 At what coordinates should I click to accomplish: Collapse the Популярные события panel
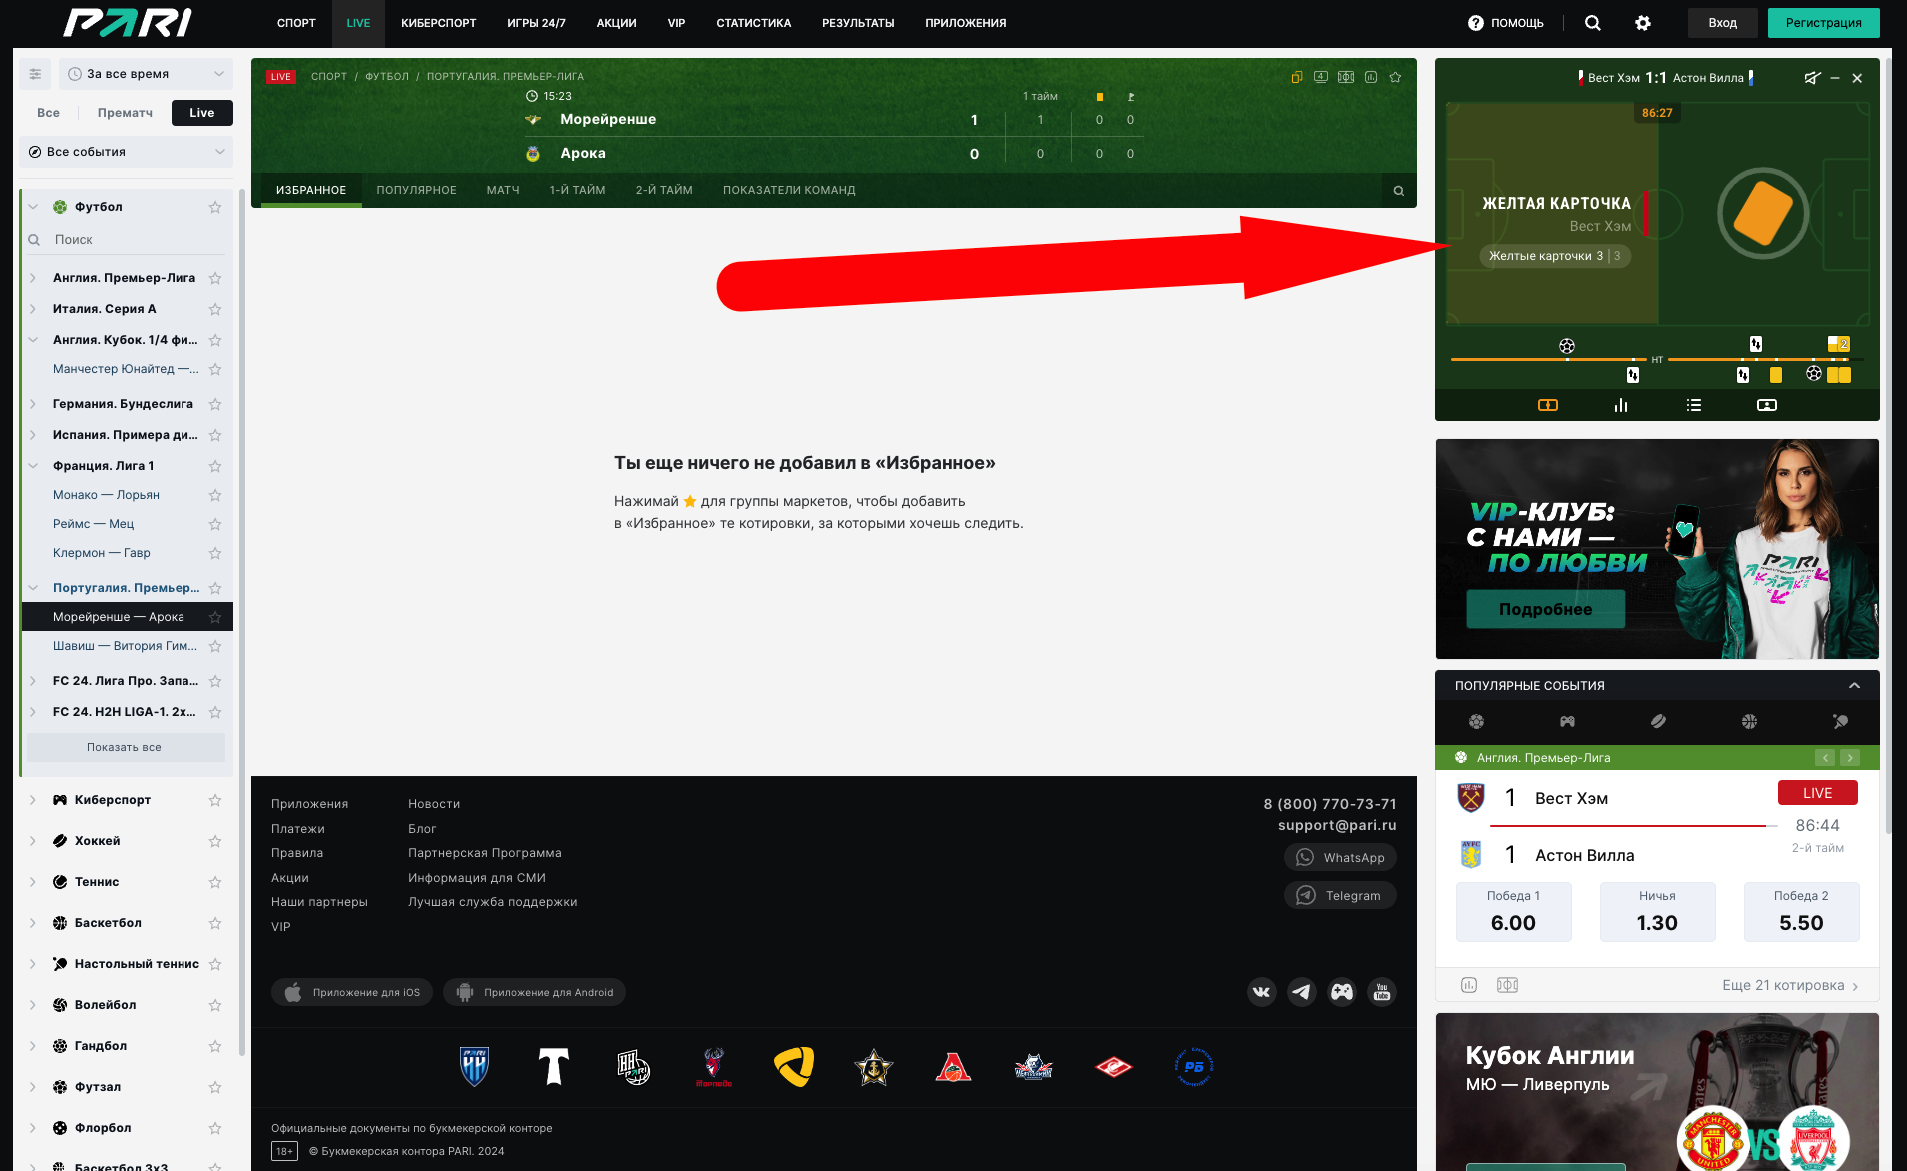click(x=1854, y=686)
